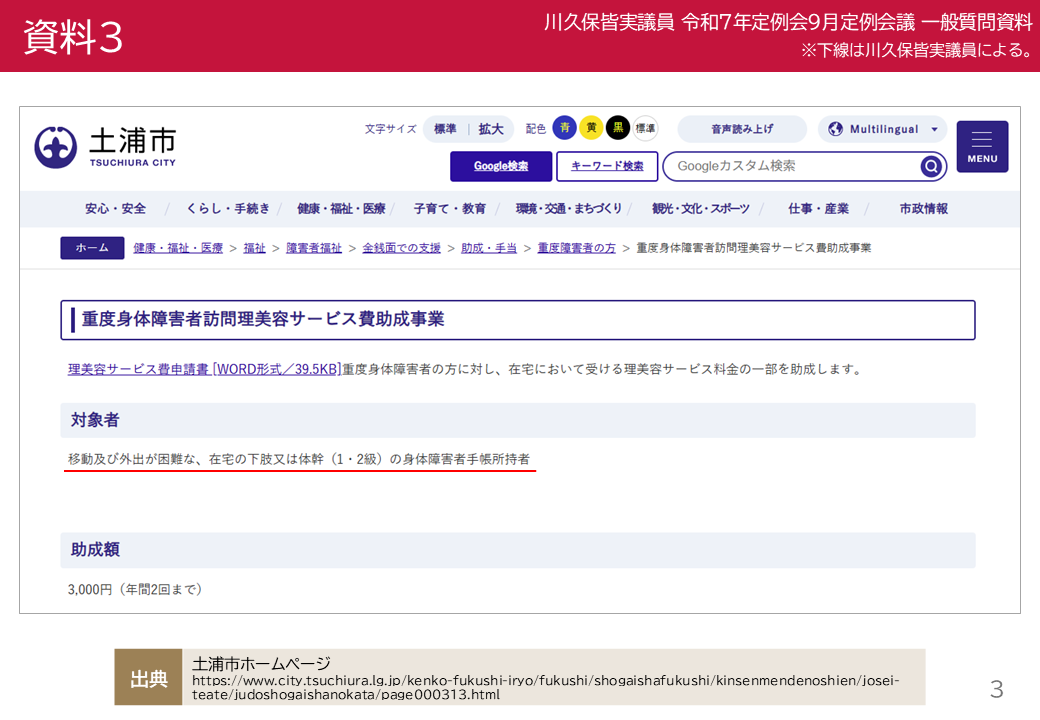
Task: Select the blue 青 color scheme
Action: click(x=564, y=128)
